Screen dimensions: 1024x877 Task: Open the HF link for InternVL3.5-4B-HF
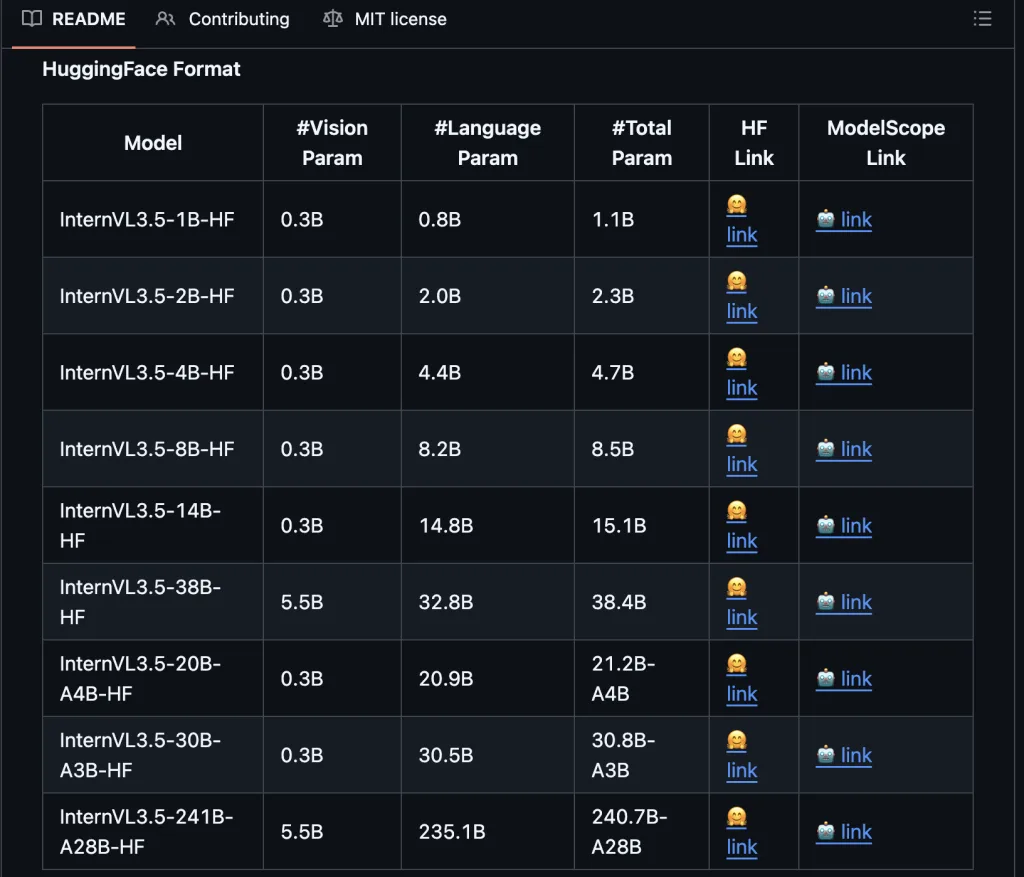[742, 387]
